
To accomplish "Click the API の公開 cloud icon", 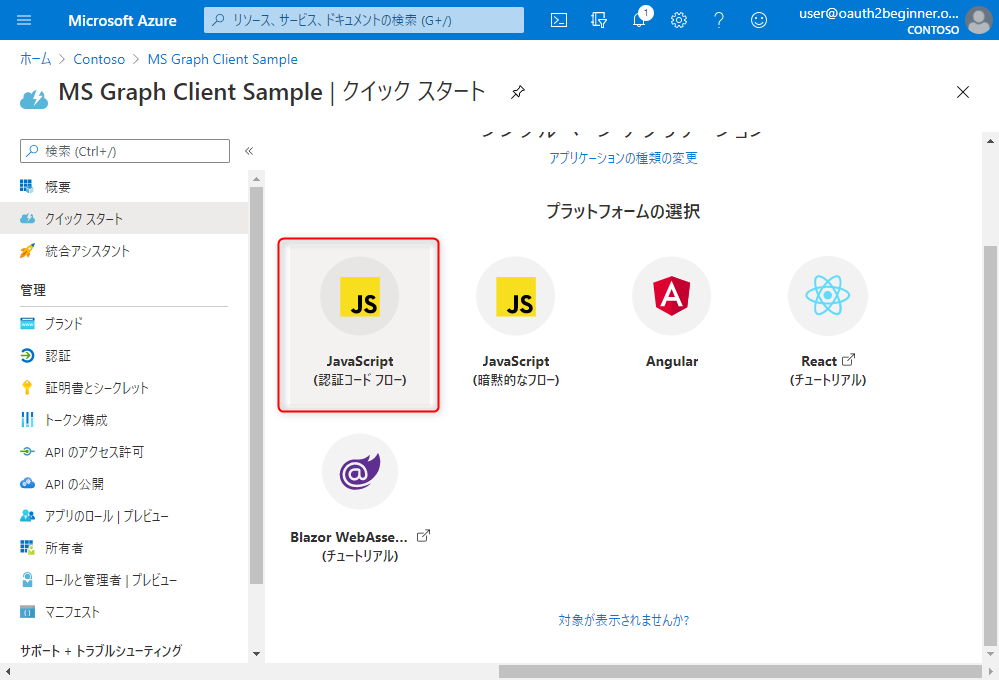I will (x=27, y=484).
